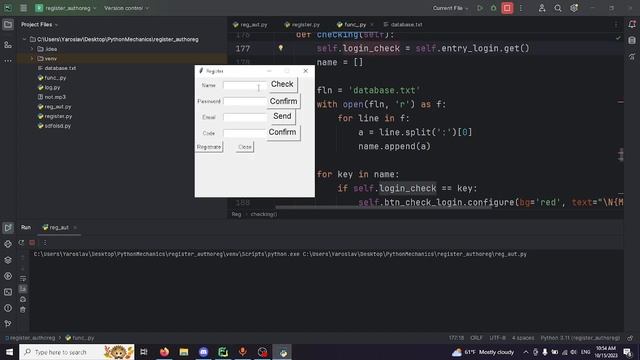Open Search Everywhere magnifier icon
640x360 pixels.
coord(558,8)
